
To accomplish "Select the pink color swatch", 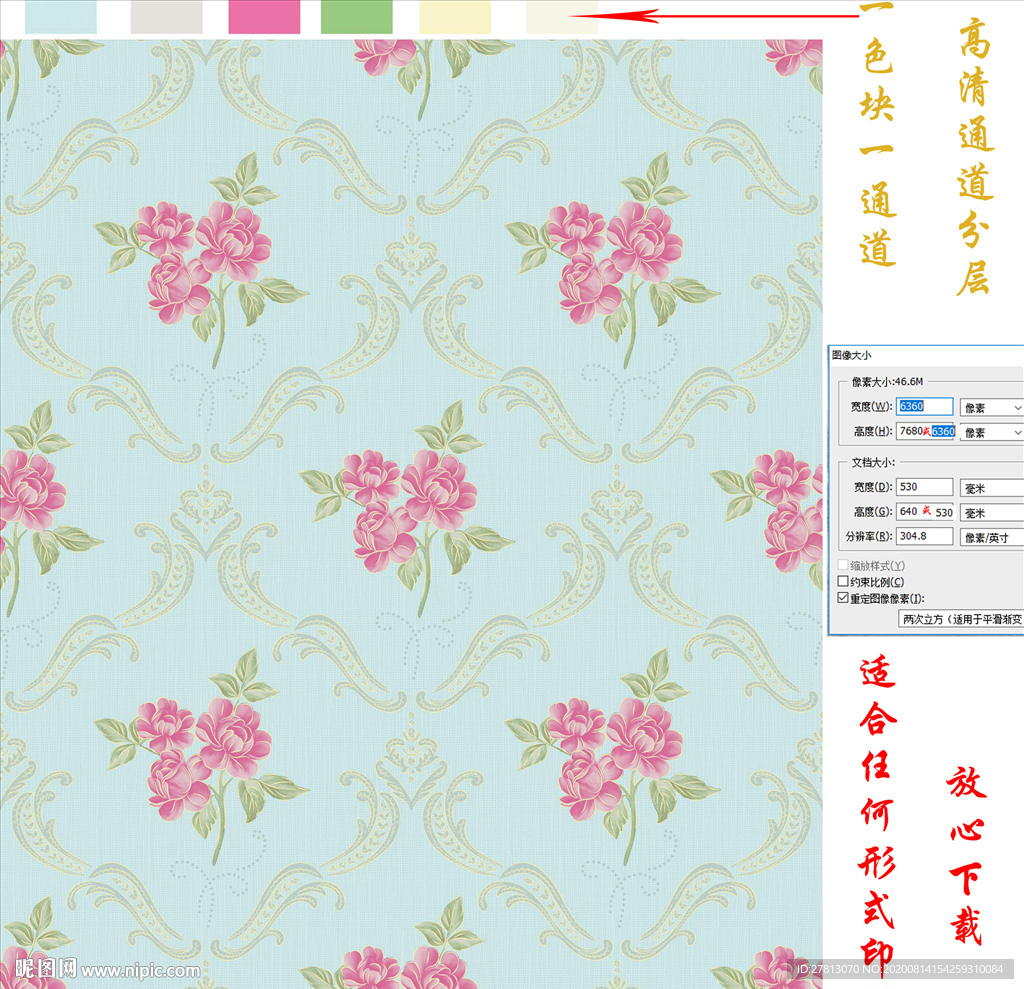I will tap(264, 17).
